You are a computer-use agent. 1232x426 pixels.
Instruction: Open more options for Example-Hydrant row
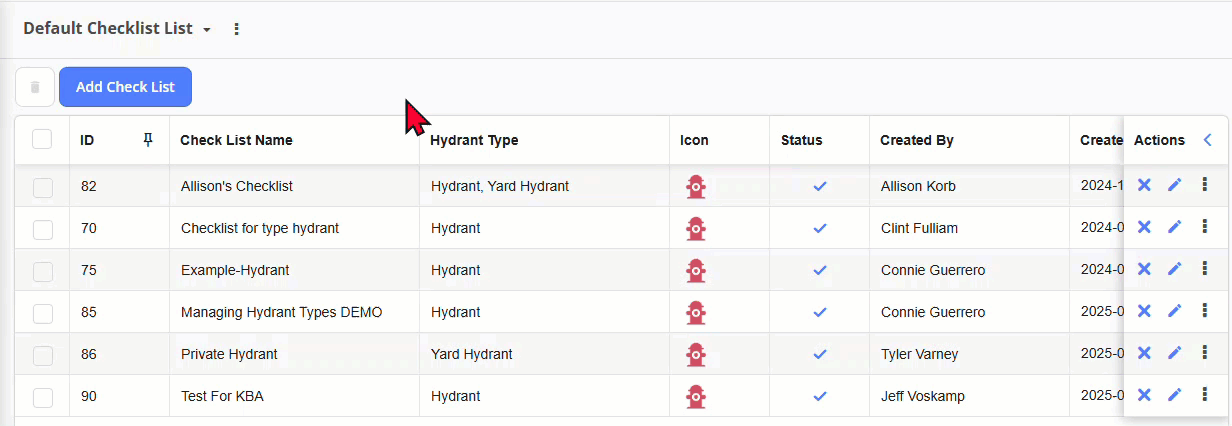click(1204, 269)
